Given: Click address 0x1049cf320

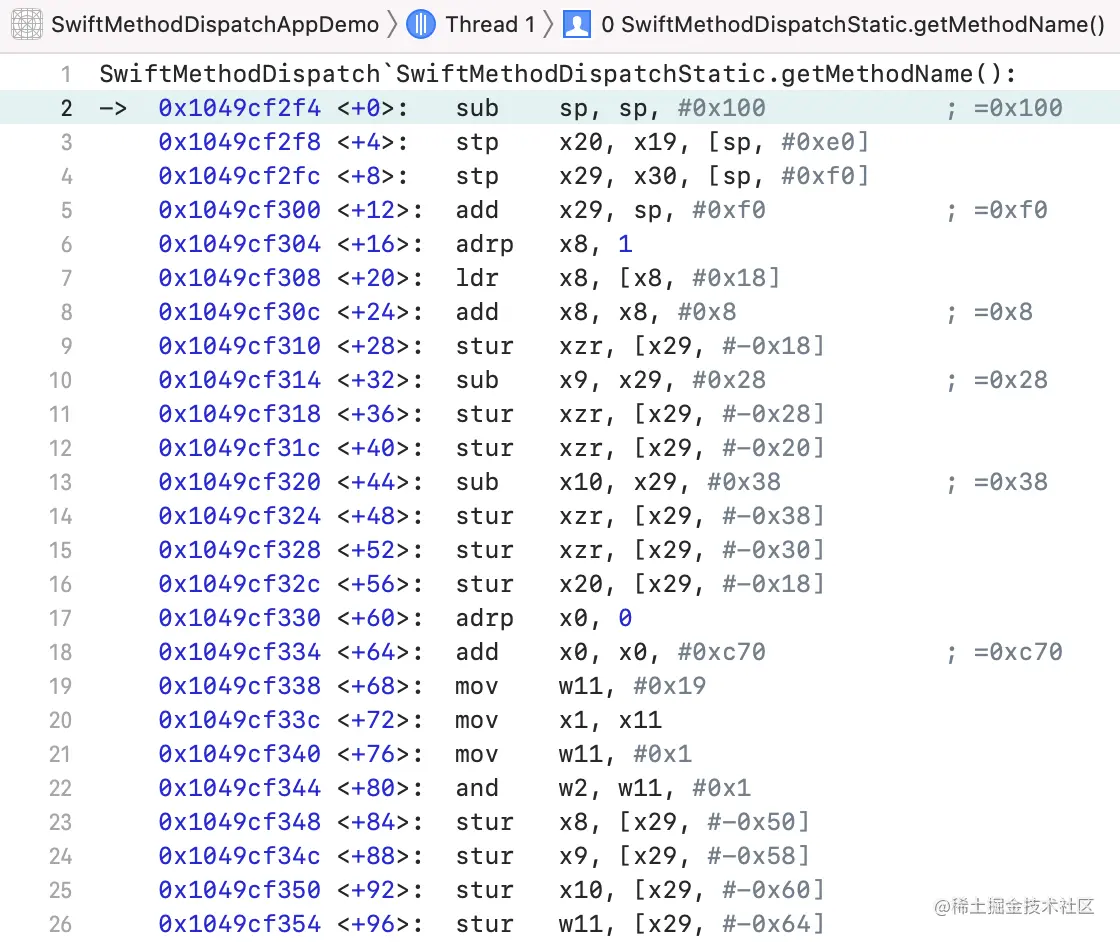Looking at the screenshot, I should tap(239, 482).
